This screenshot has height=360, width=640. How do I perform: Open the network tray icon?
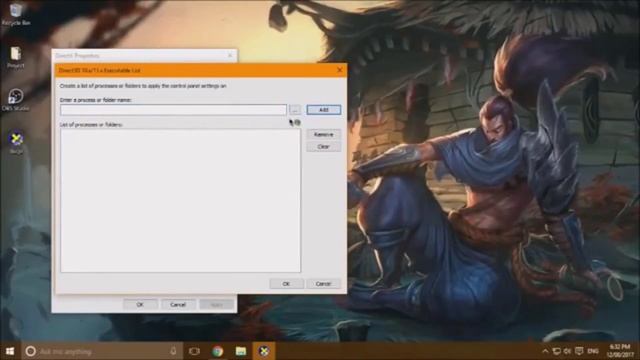[x=556, y=351]
